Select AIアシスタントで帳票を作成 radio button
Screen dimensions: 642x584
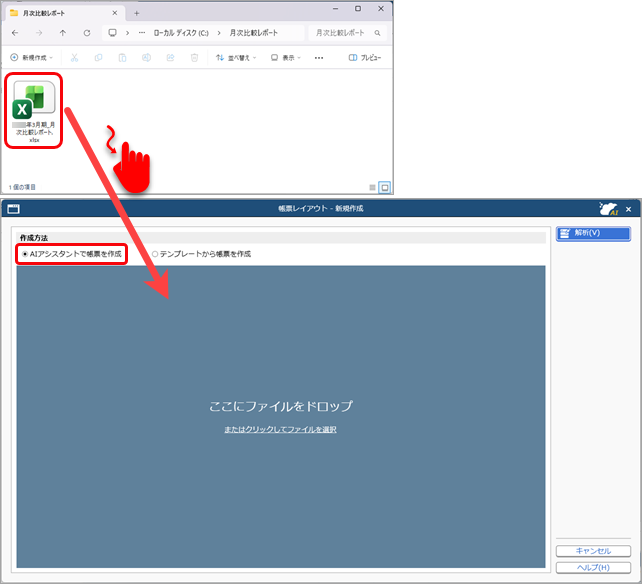coord(72,254)
